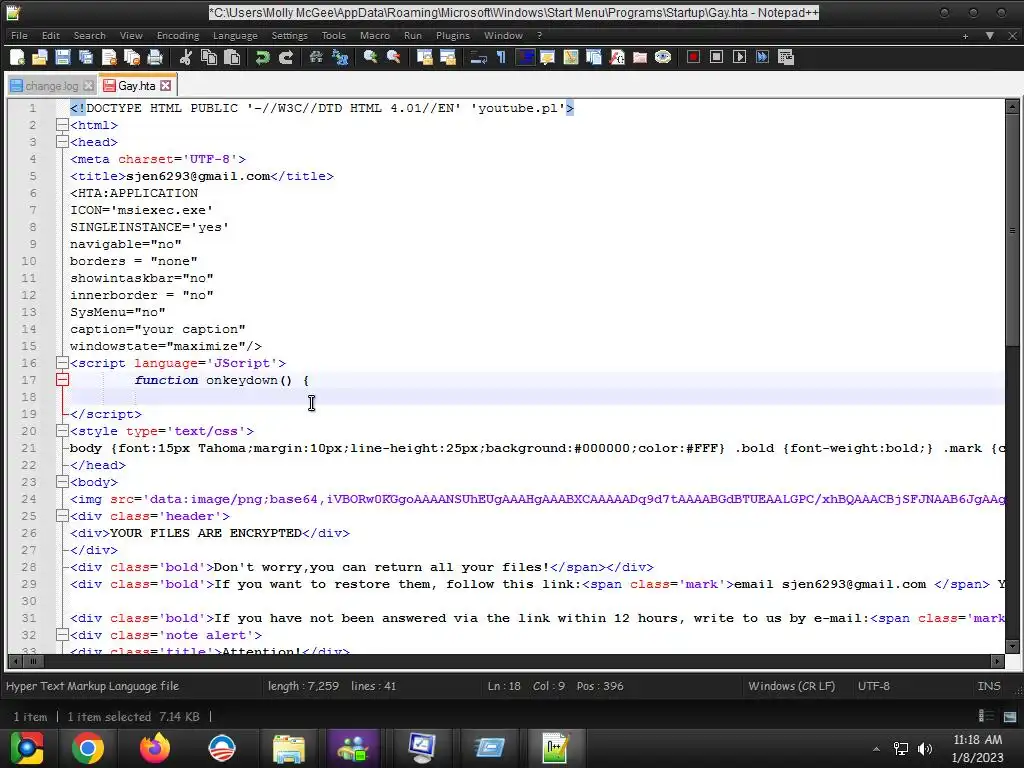Image resolution: width=1024 pixels, height=768 pixels.
Task: Switch to the change.log tab
Action: (x=52, y=86)
